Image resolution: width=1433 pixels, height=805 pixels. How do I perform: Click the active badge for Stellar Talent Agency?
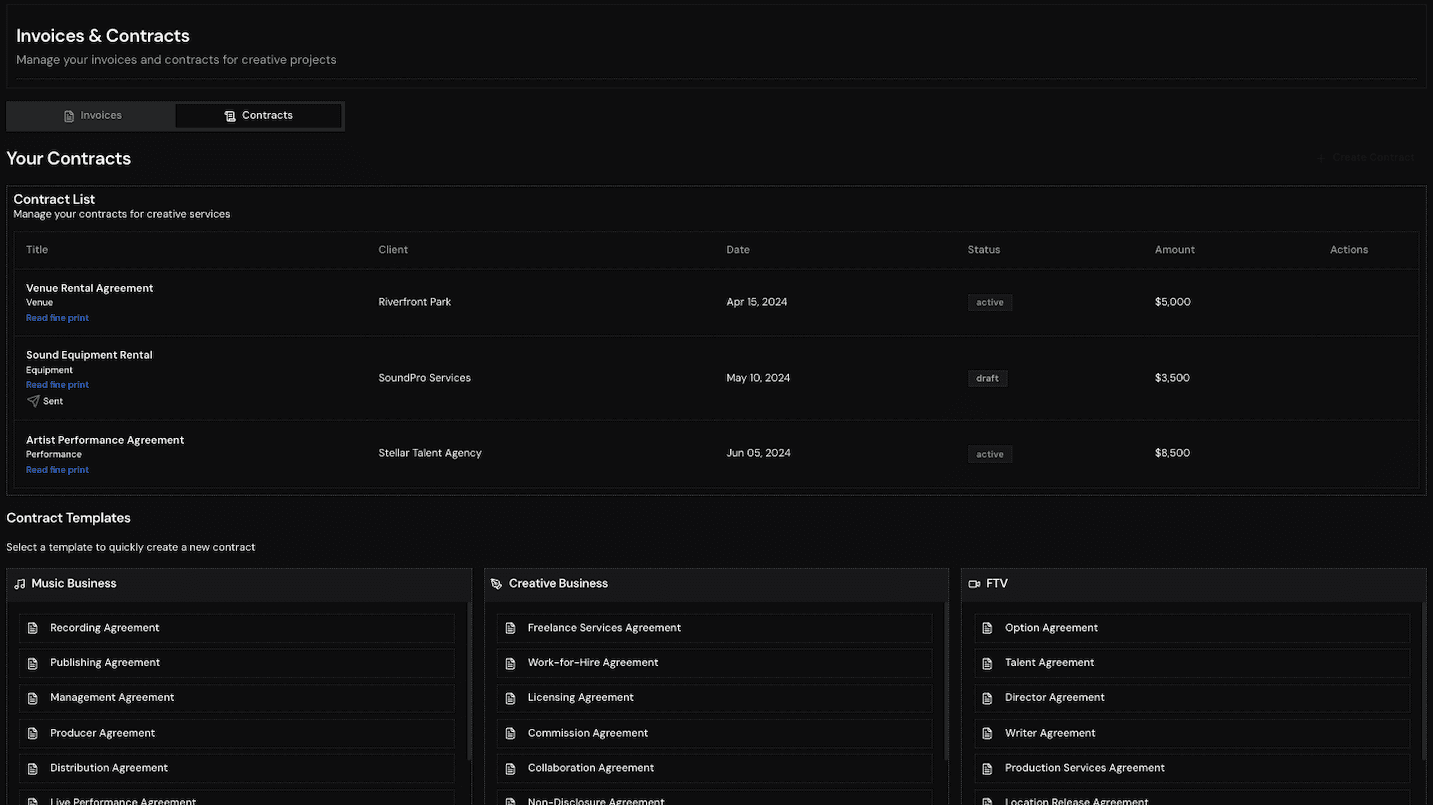click(990, 454)
